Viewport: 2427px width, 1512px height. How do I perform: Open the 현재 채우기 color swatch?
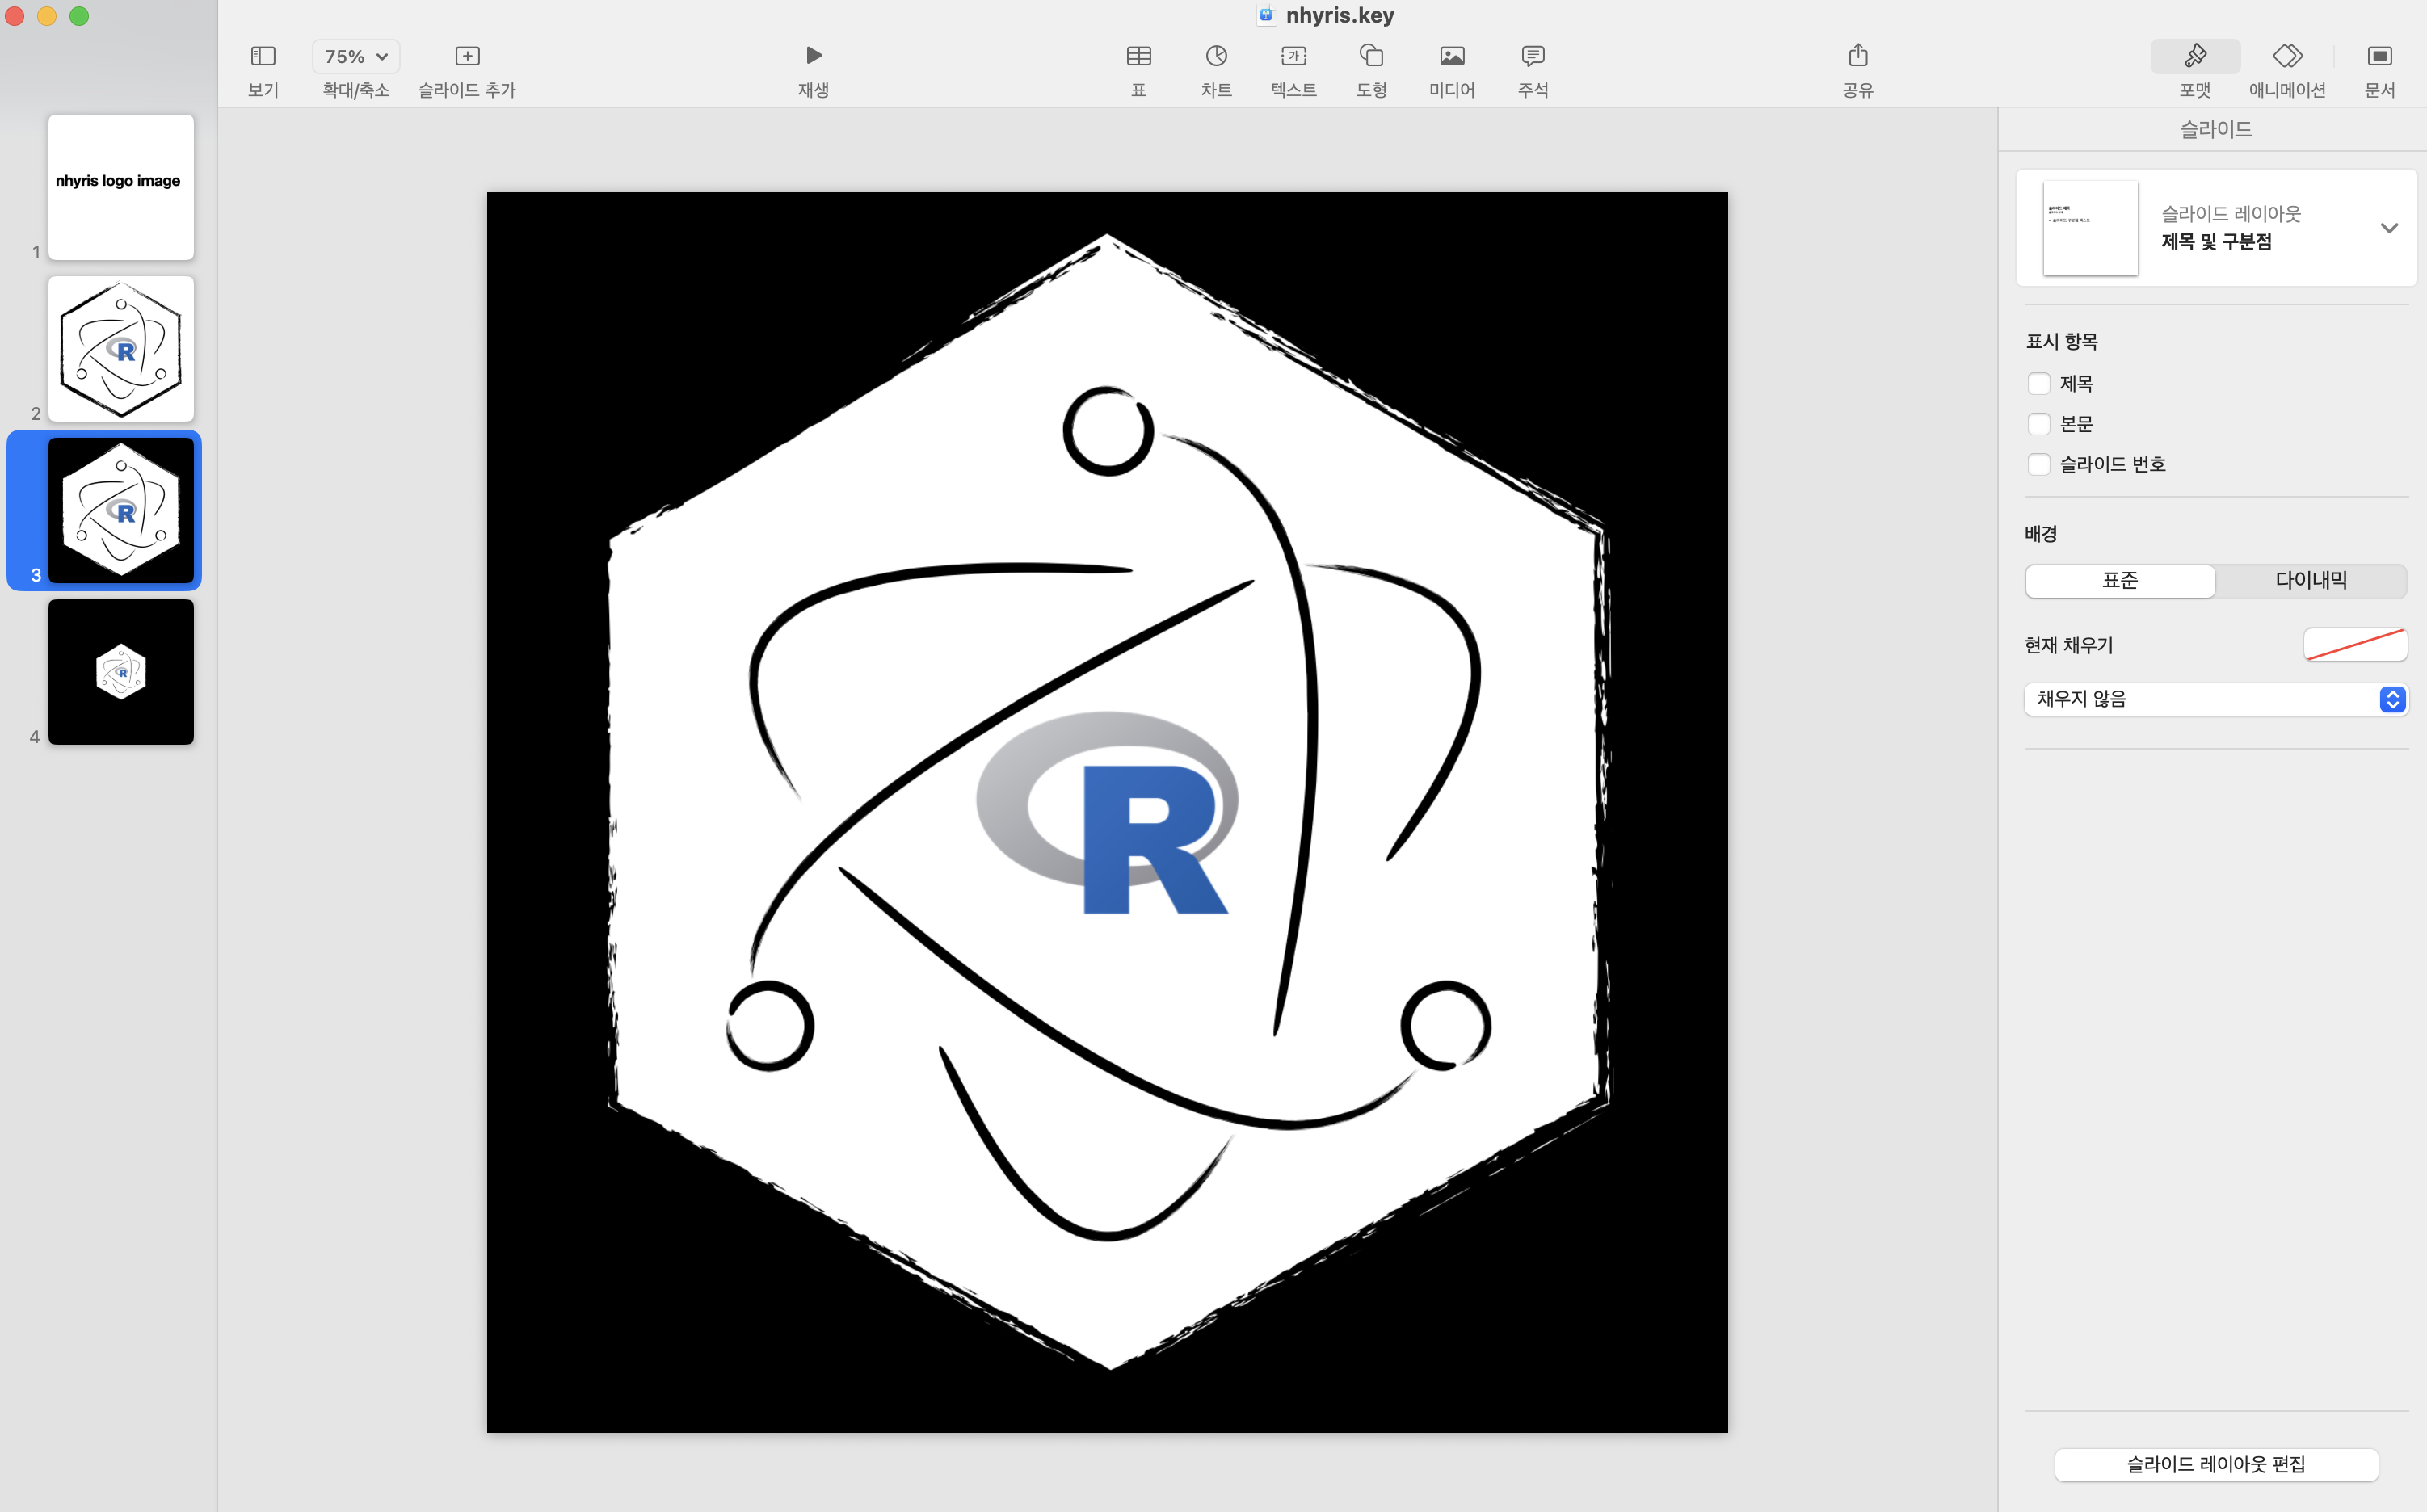2355,645
